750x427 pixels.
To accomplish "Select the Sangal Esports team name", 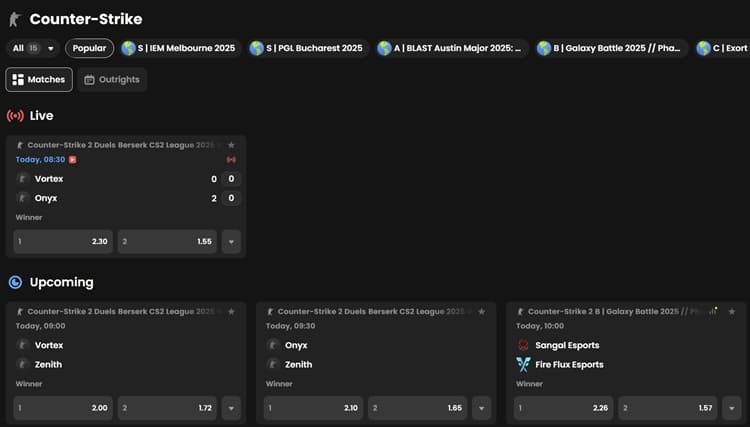I will click(567, 345).
